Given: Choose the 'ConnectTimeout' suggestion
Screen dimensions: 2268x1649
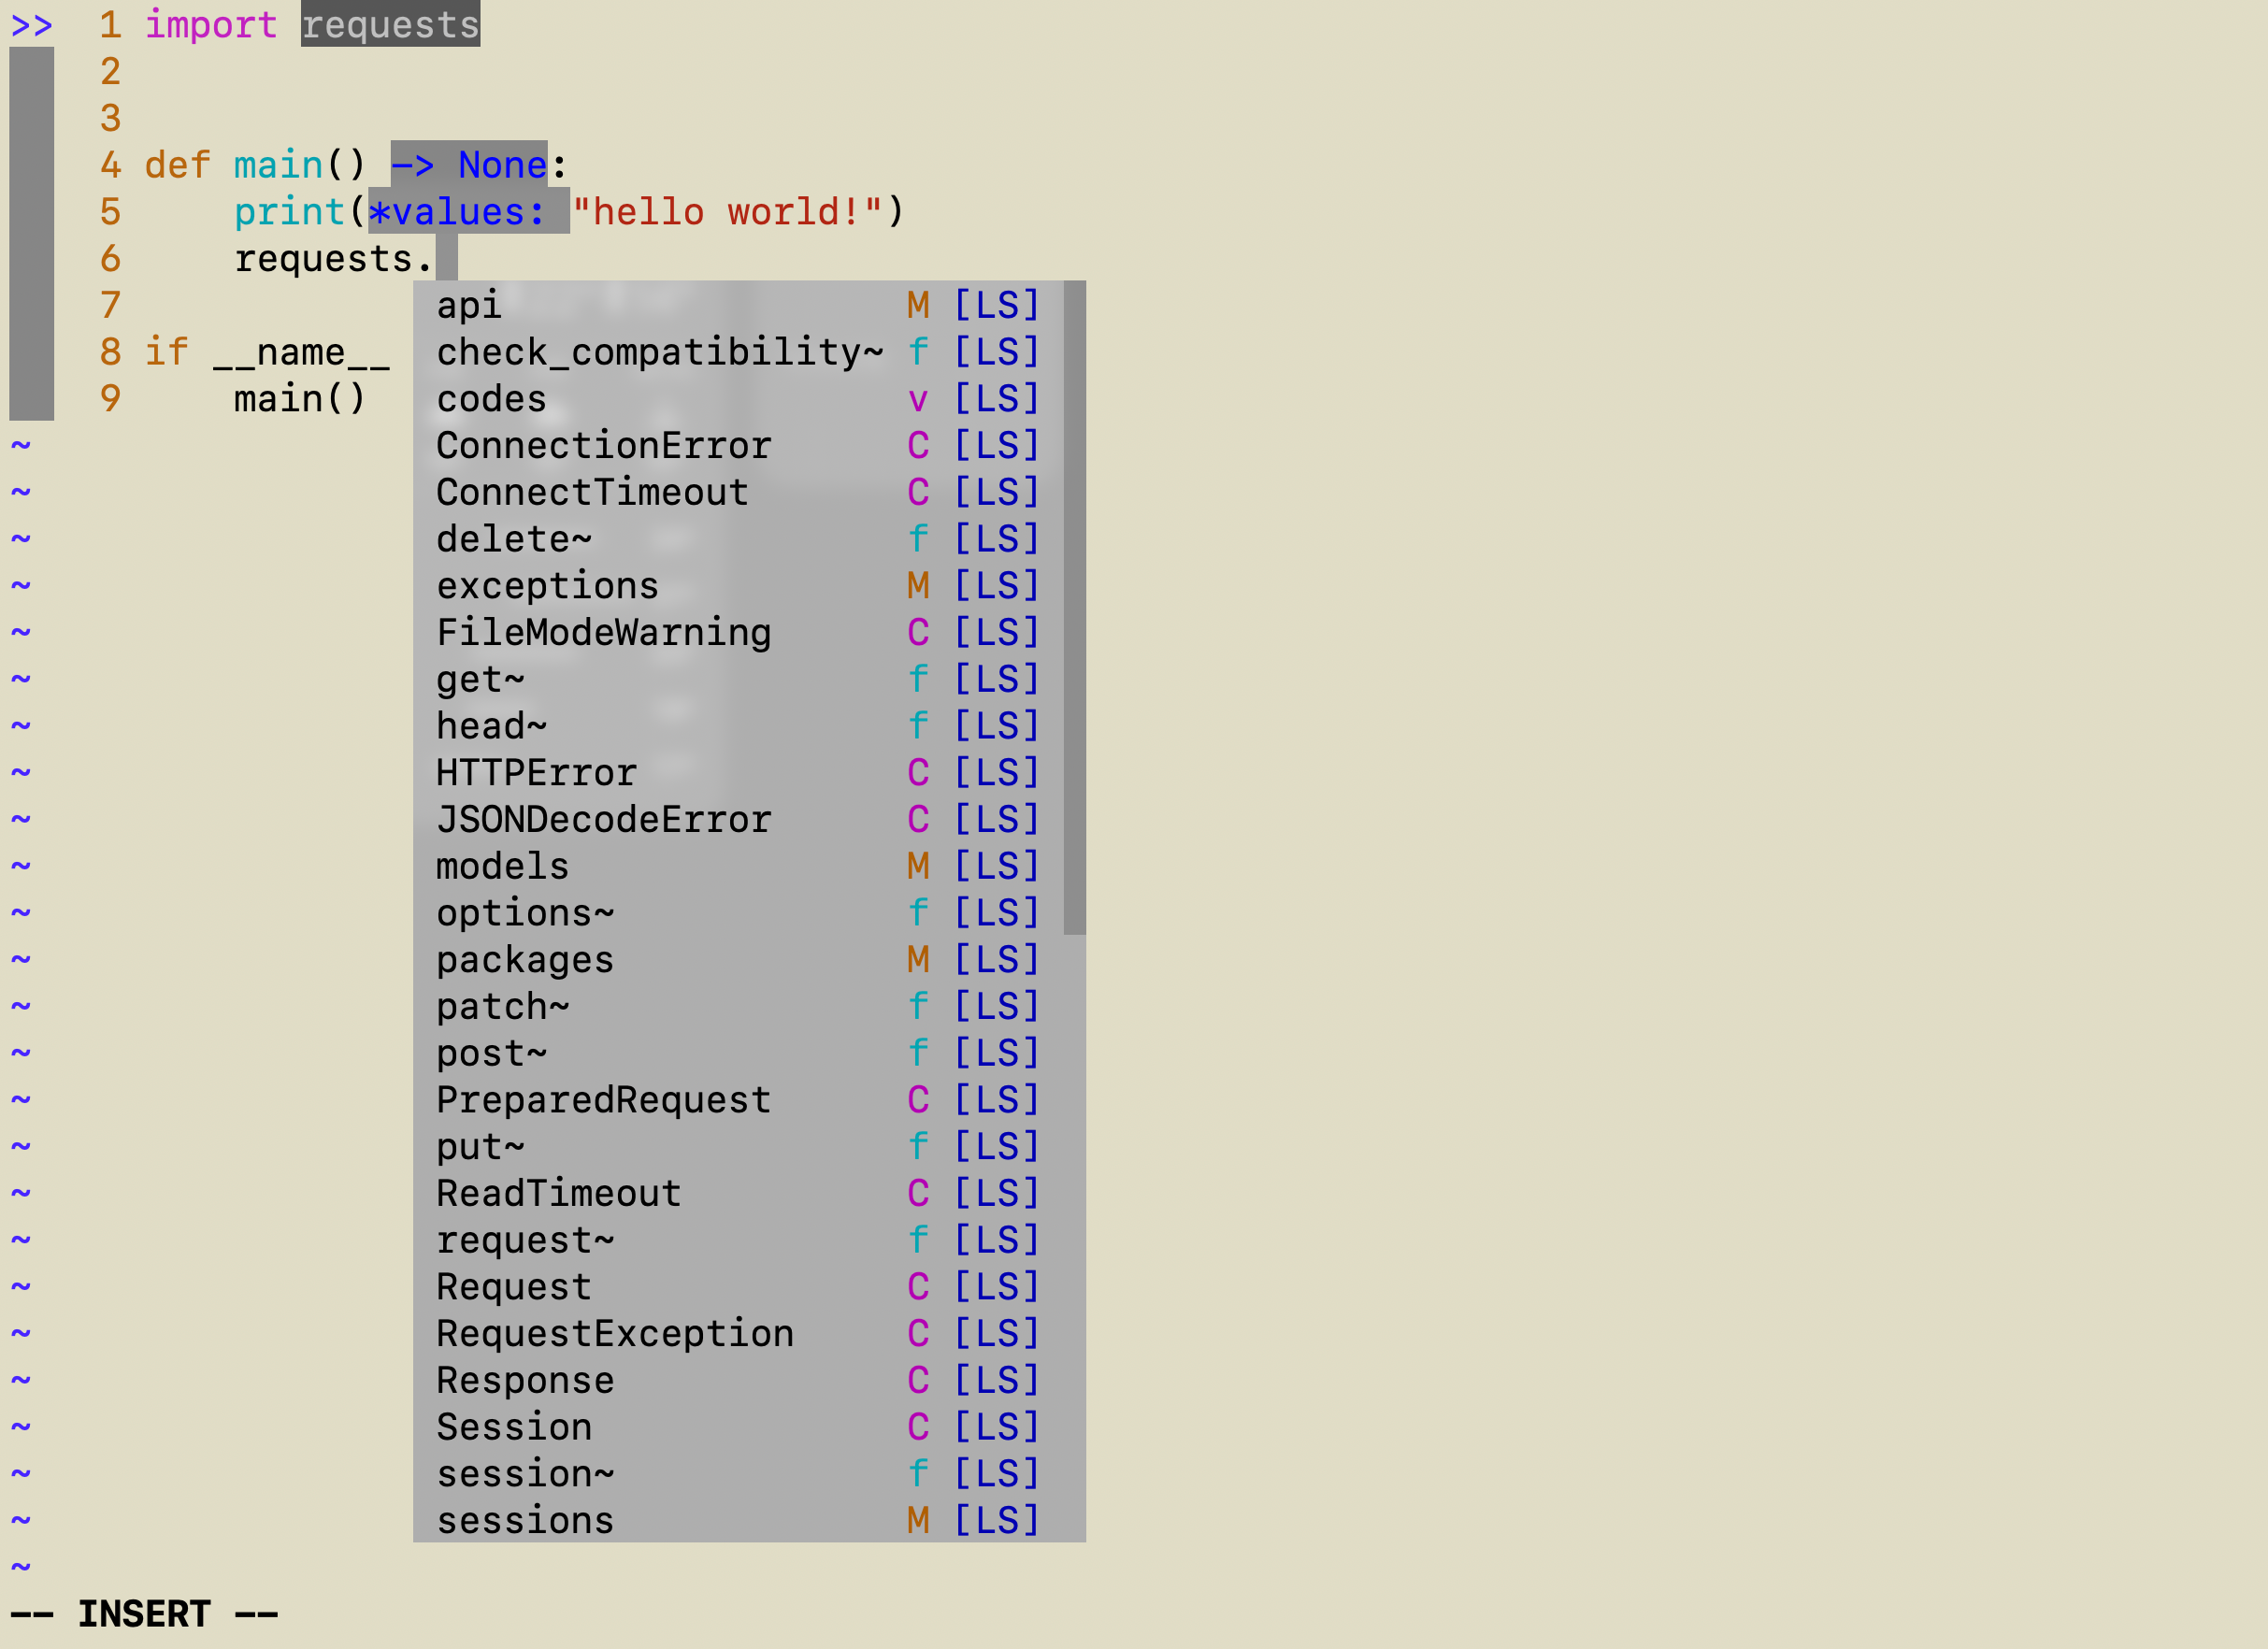Looking at the screenshot, I should point(738,492).
